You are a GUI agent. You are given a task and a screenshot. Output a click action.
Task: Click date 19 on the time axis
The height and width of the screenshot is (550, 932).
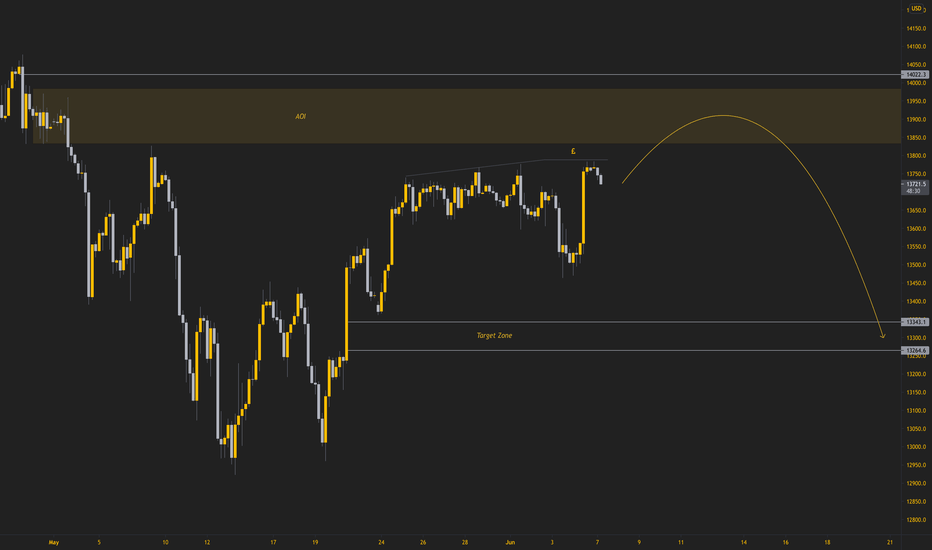[x=315, y=542]
